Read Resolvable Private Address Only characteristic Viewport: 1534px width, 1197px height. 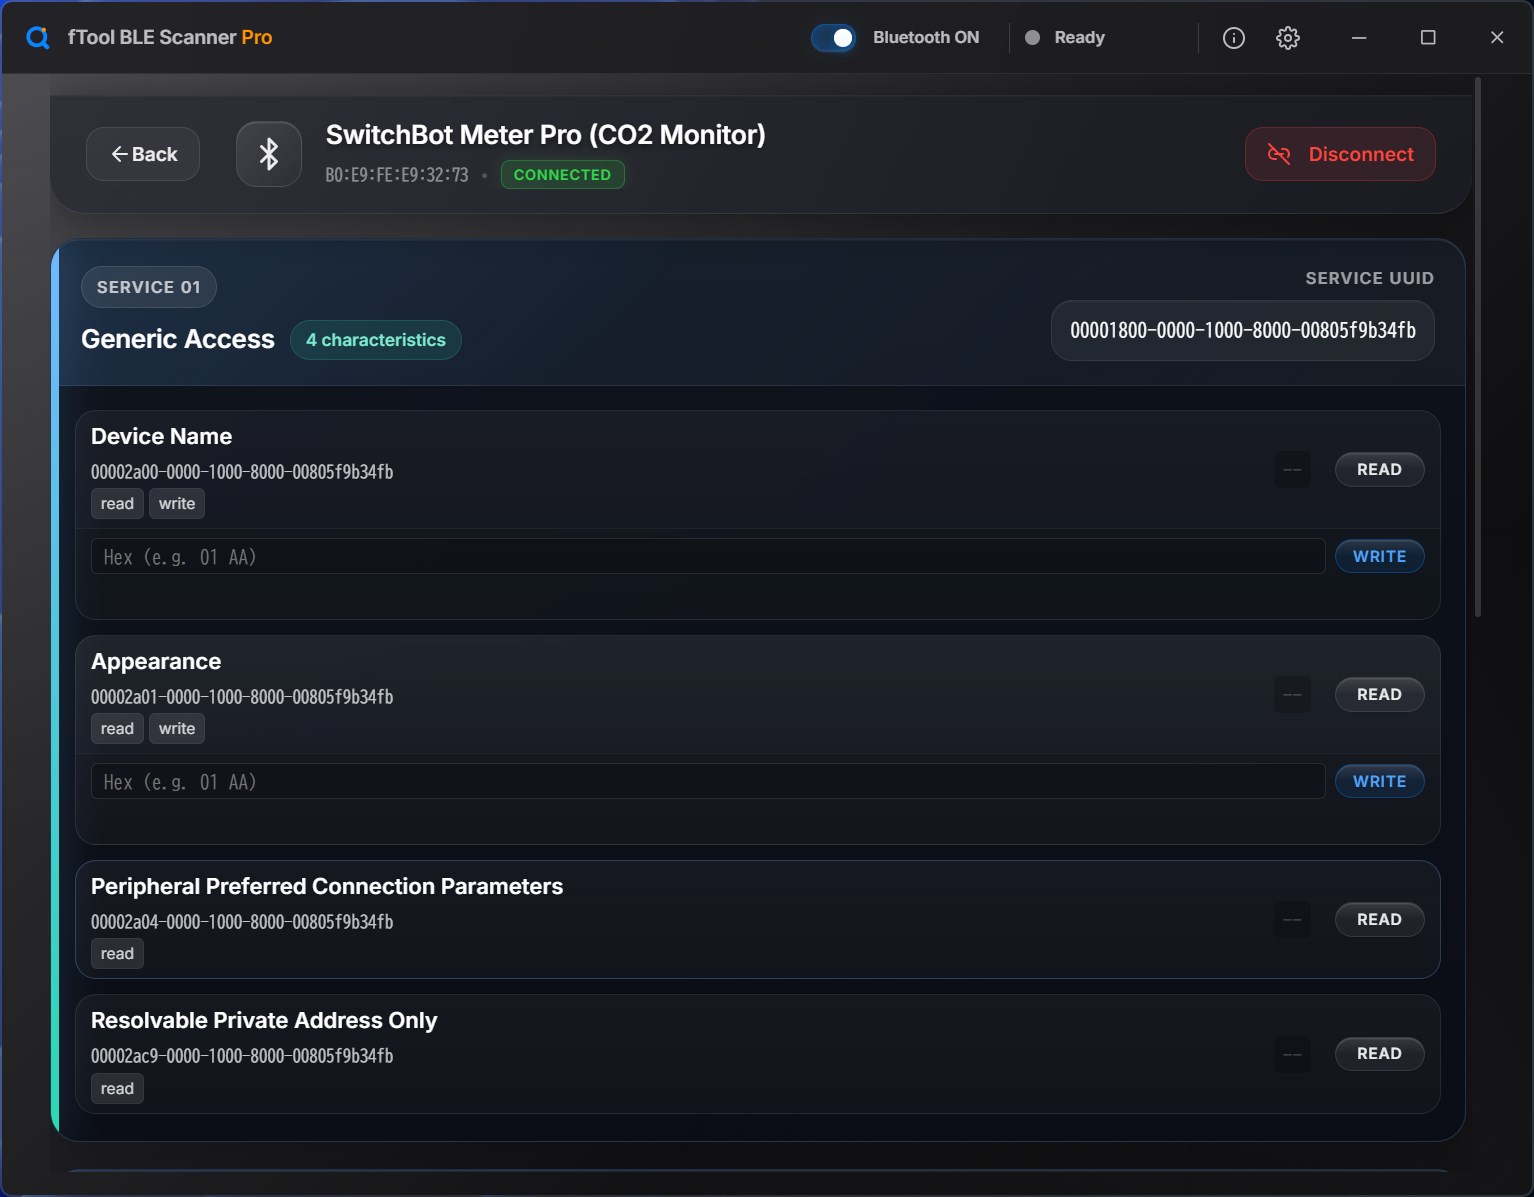pos(1380,1054)
